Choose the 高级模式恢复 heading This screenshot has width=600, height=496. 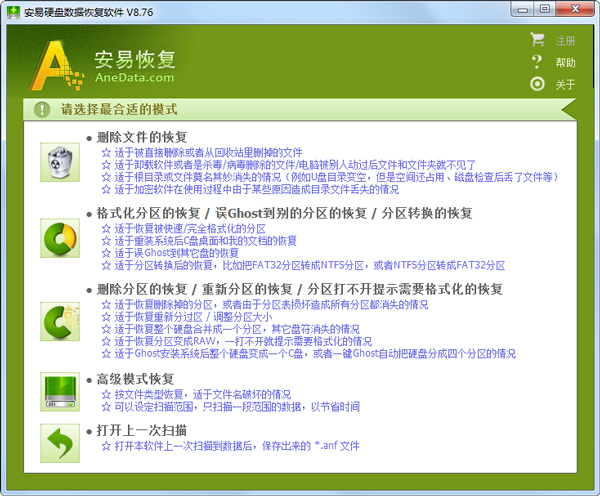pos(135,380)
